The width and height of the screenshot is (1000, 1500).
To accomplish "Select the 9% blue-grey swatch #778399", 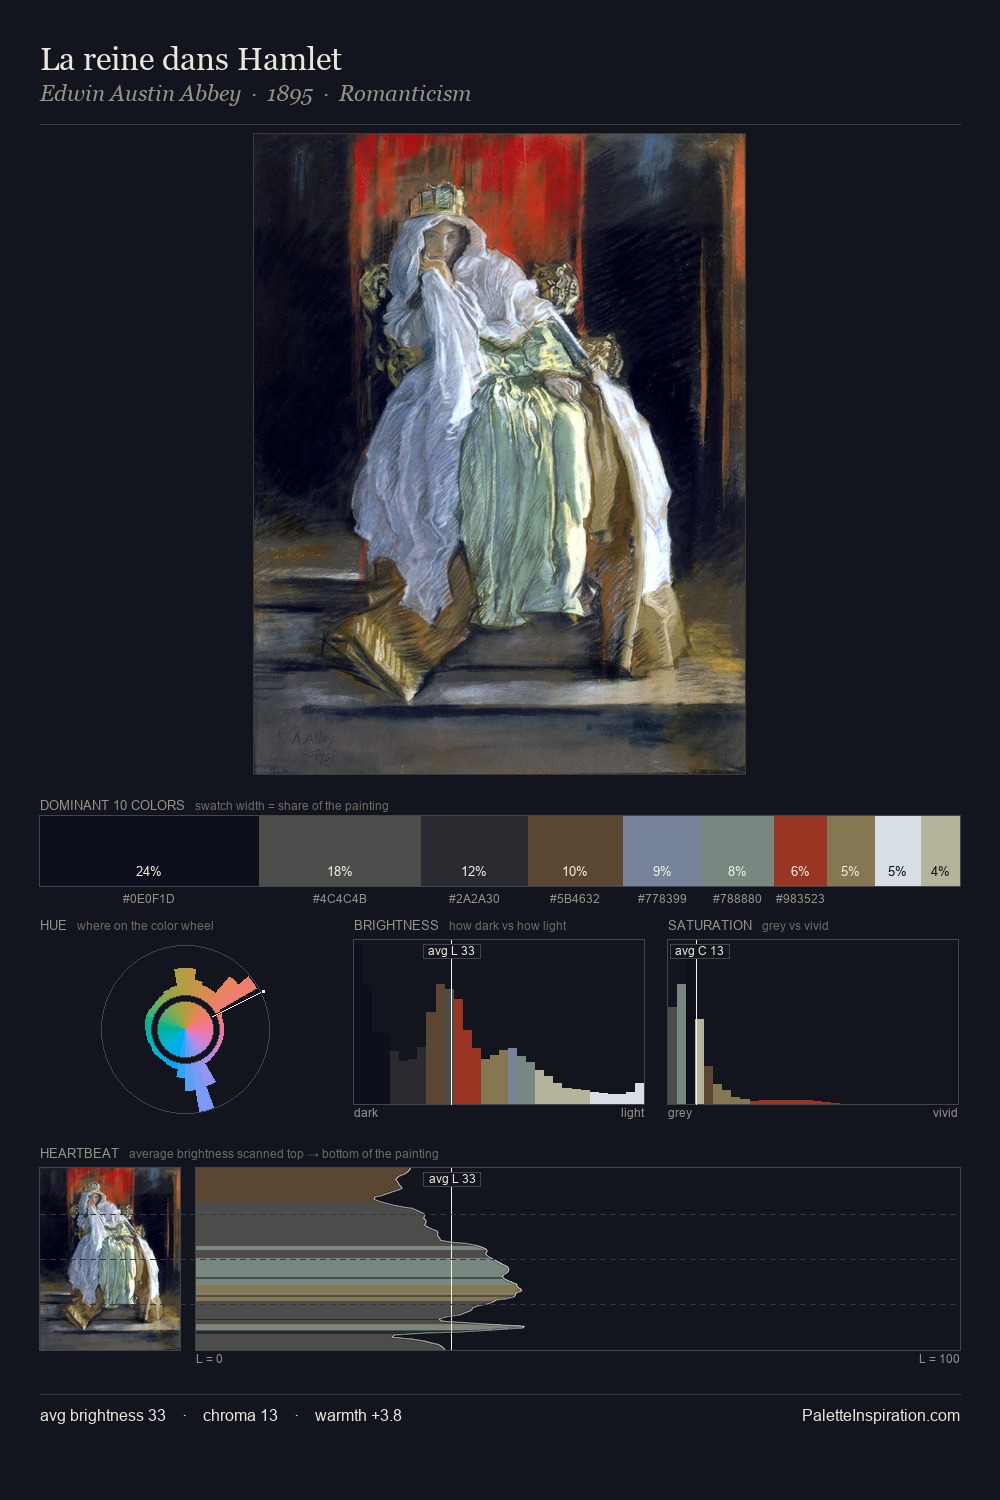I will coord(662,851).
